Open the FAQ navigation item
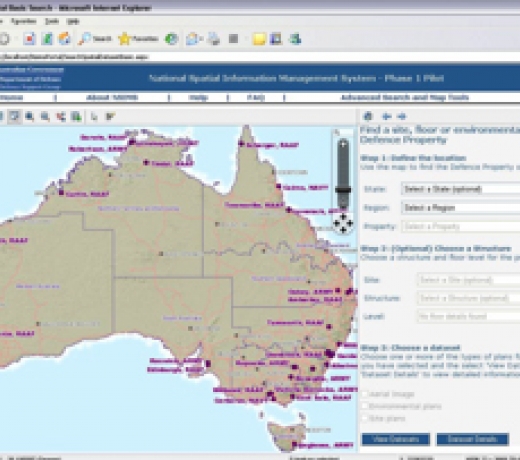 point(256,98)
